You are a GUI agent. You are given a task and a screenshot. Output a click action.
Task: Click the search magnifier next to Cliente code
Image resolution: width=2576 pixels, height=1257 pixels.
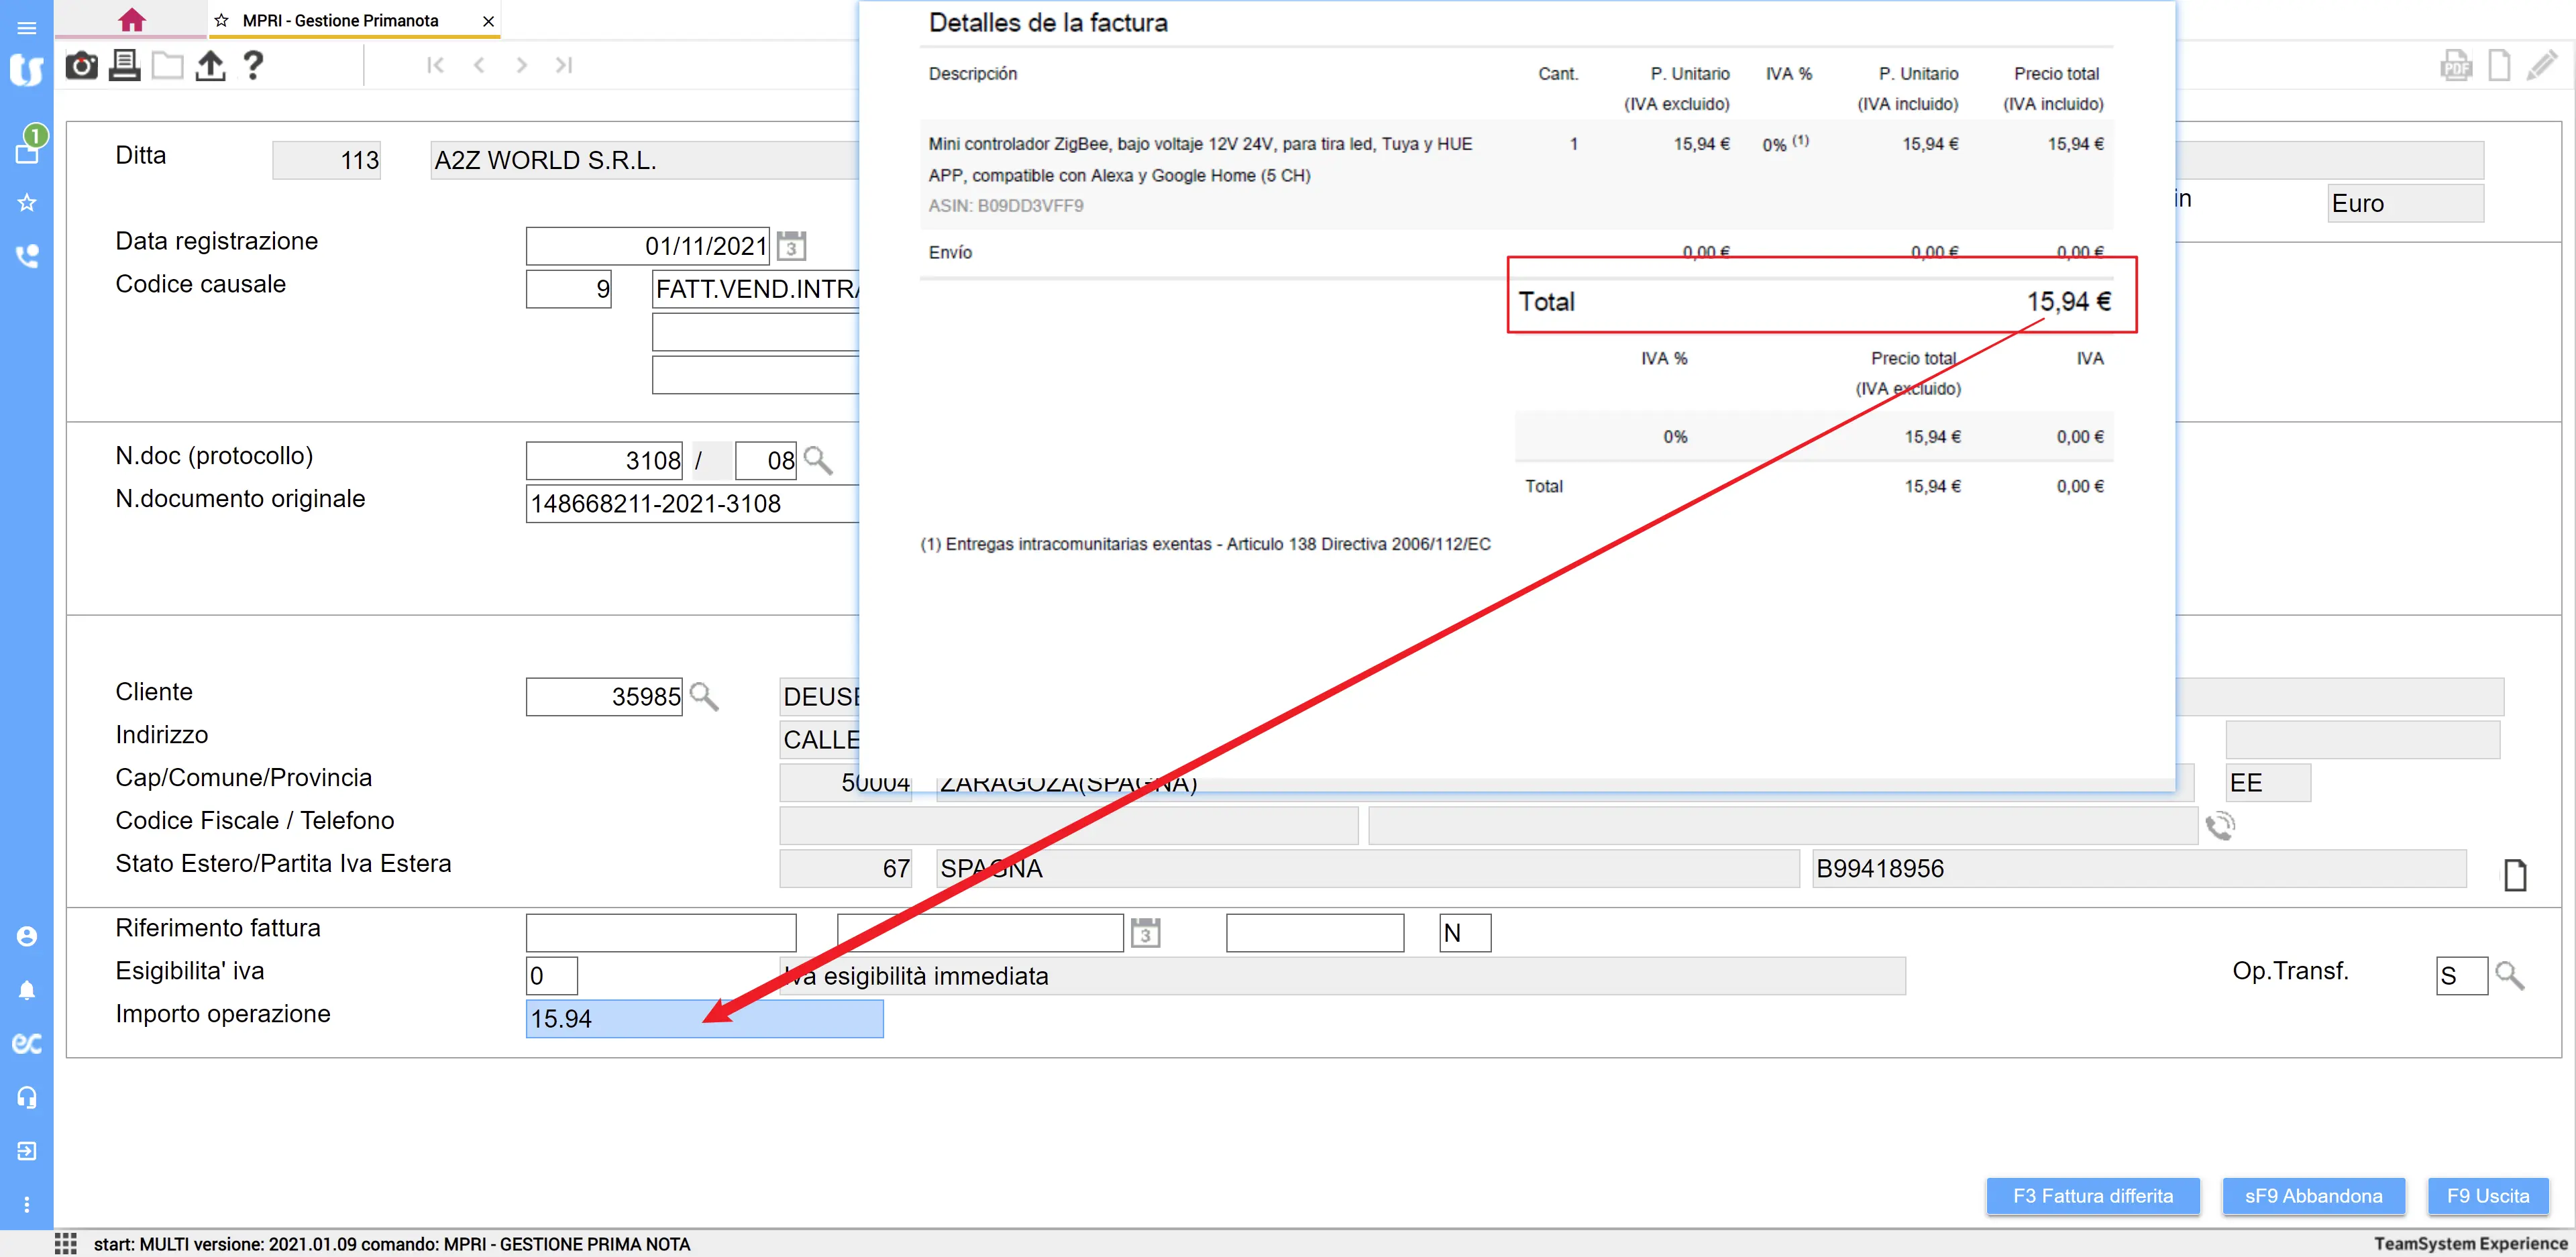pyautogui.click(x=704, y=697)
